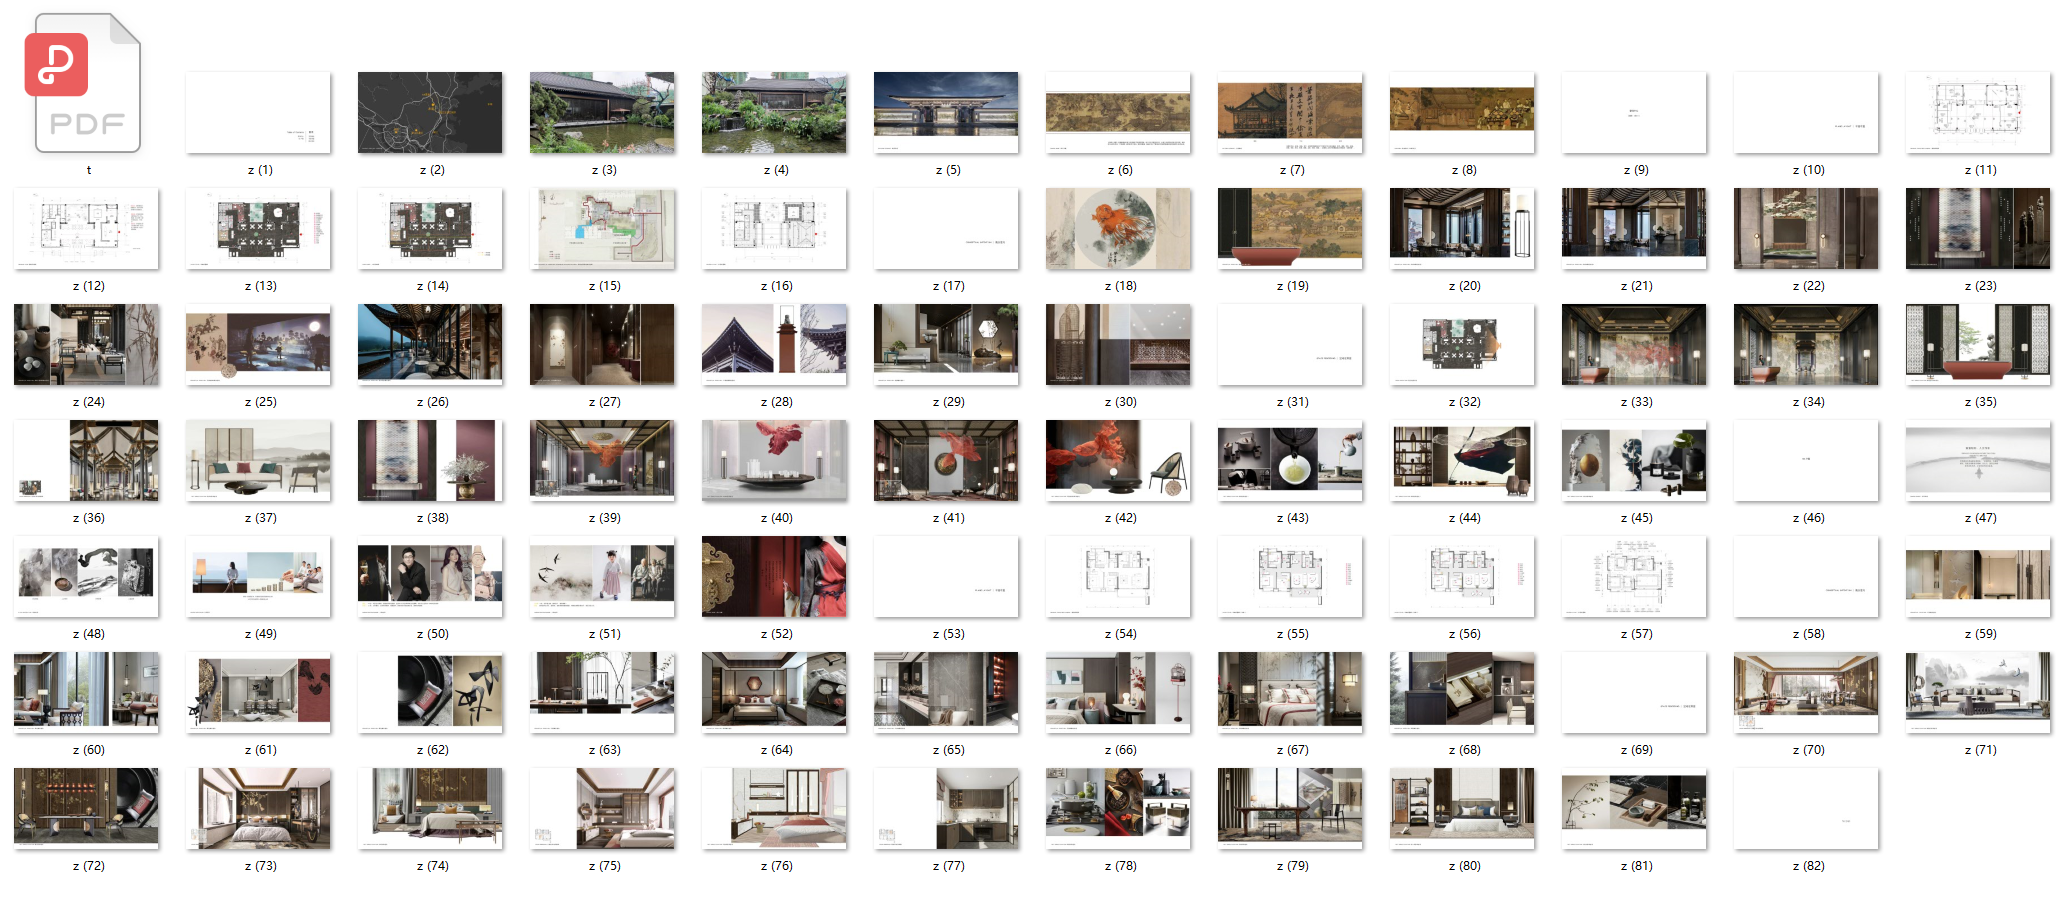
Task: Open the covered corridor image z (26)
Action: point(430,344)
